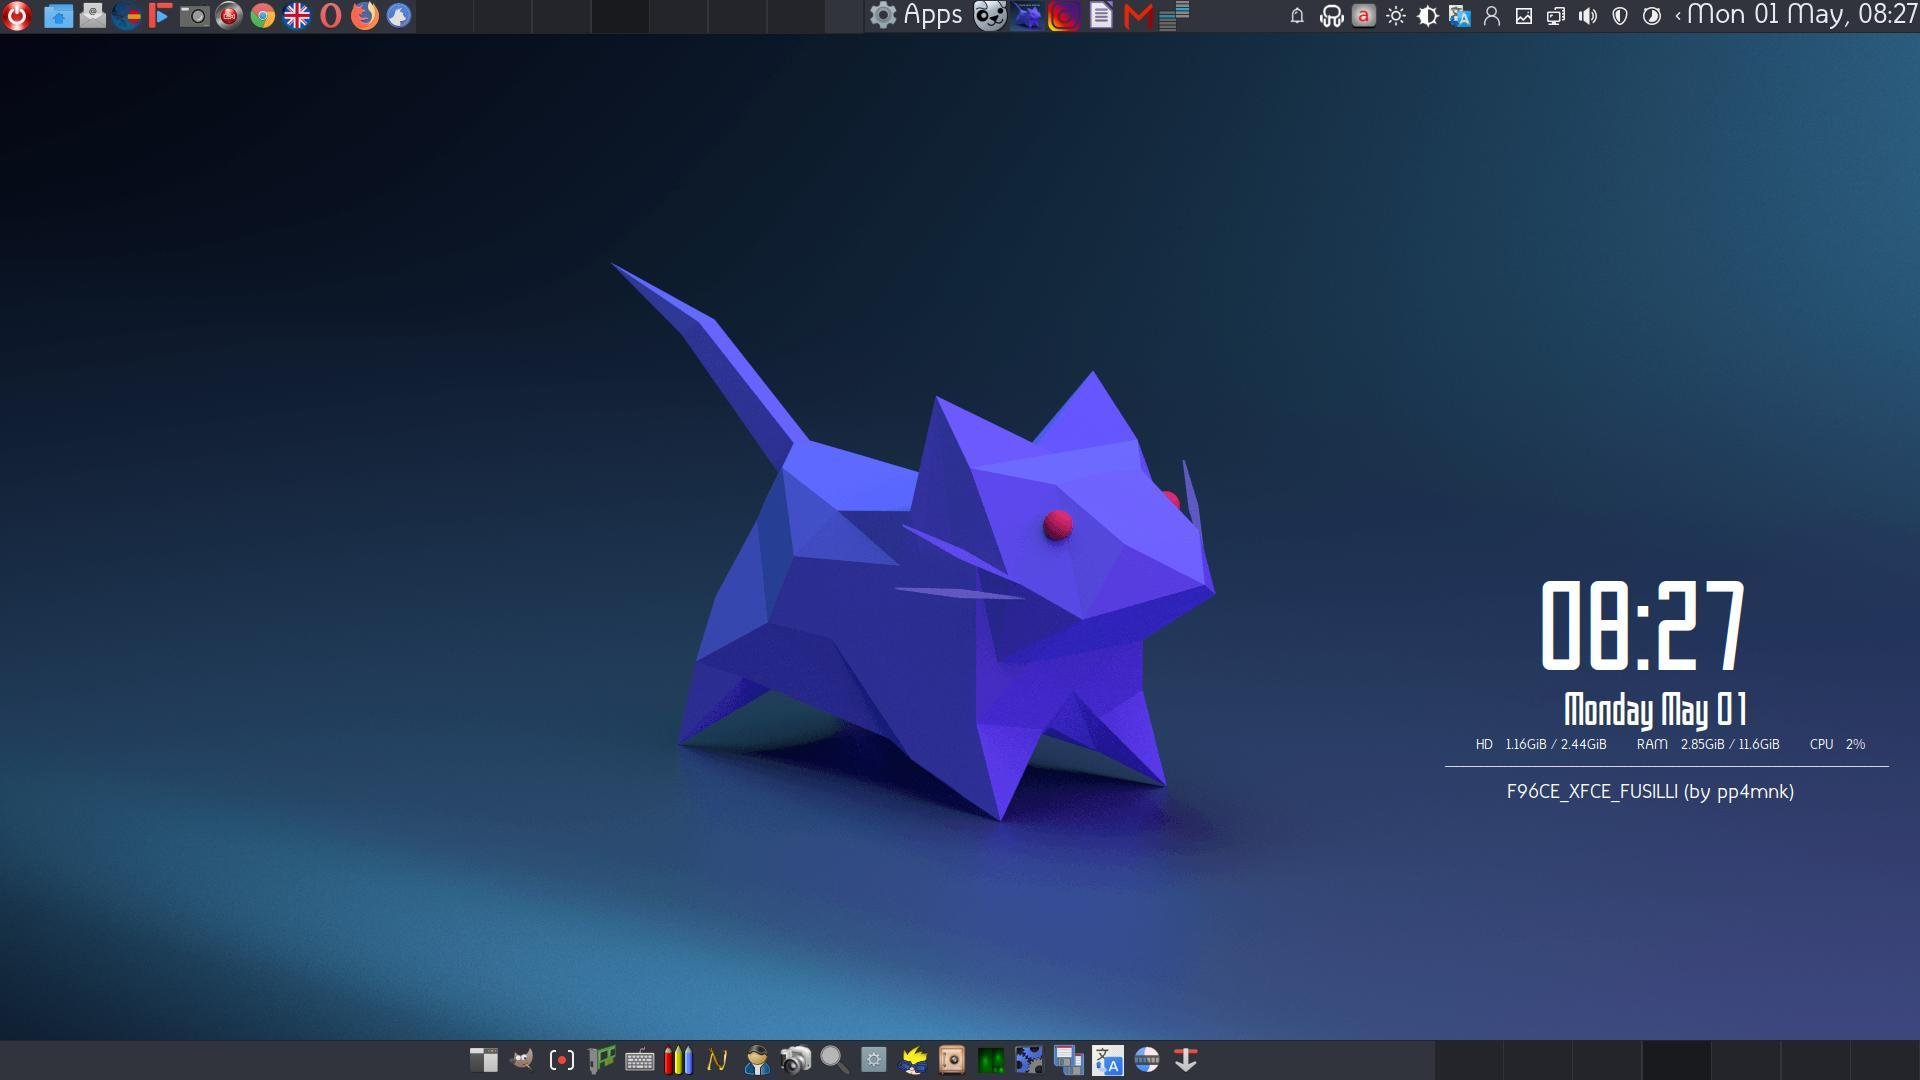This screenshot has height=1080, width=1920.
Task: Open the password safe from the dock
Action: (x=950, y=1060)
